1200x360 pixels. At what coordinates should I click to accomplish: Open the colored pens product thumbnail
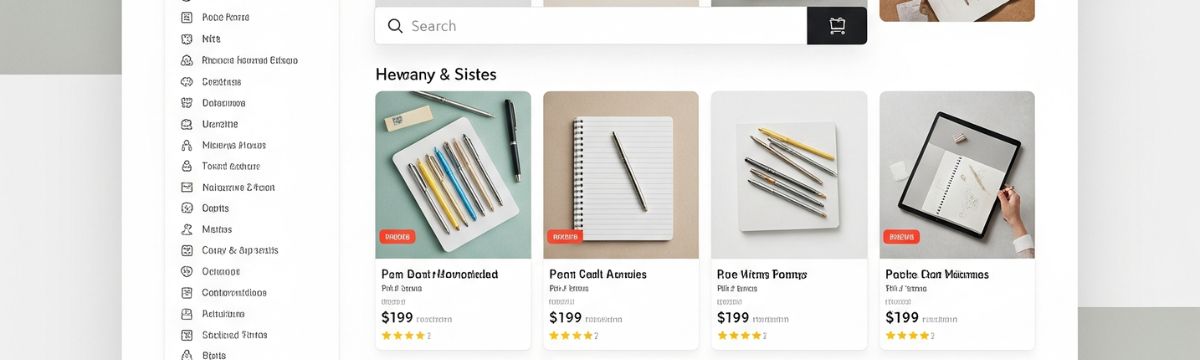453,175
